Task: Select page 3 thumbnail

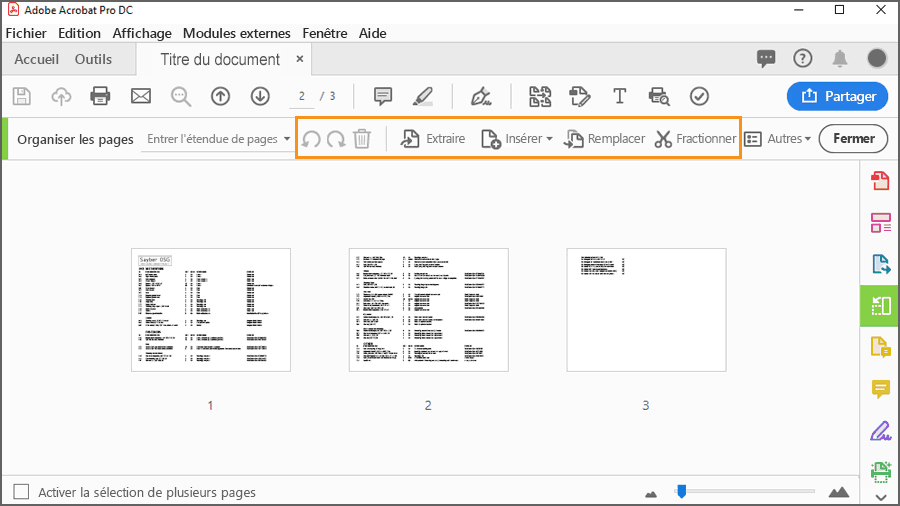Action: [646, 310]
